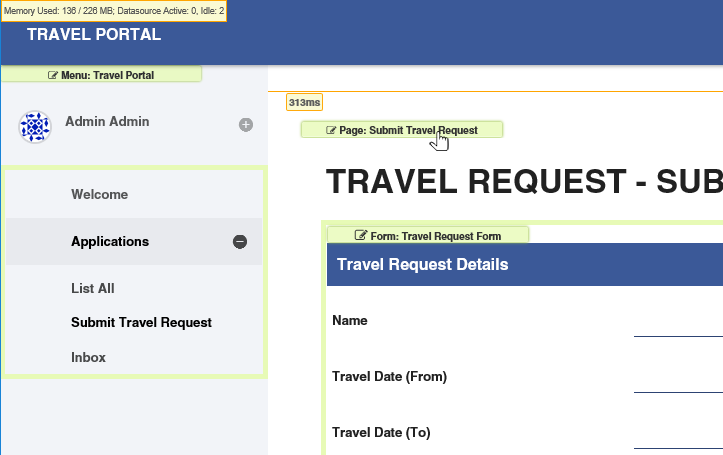The image size is (723, 455).
Task: Click the 313ms performance badge
Action: [x=304, y=103]
